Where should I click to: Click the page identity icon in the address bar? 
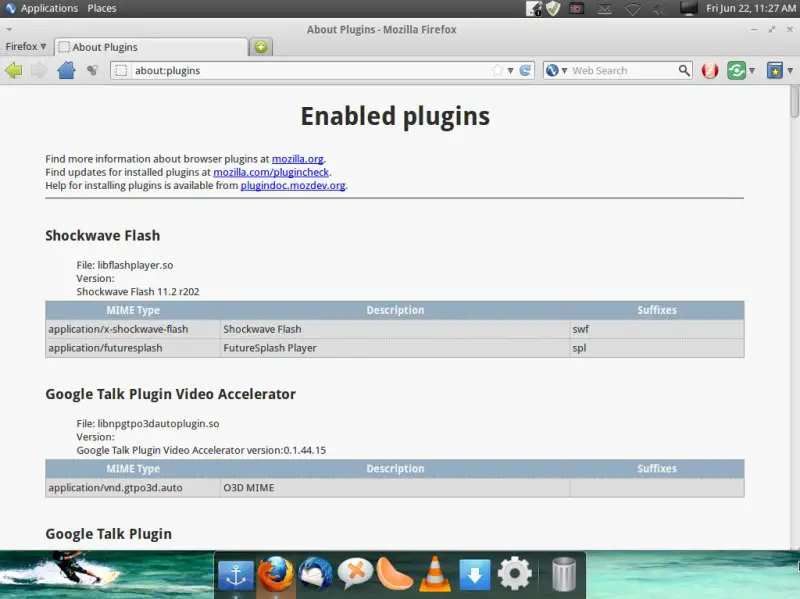121,70
